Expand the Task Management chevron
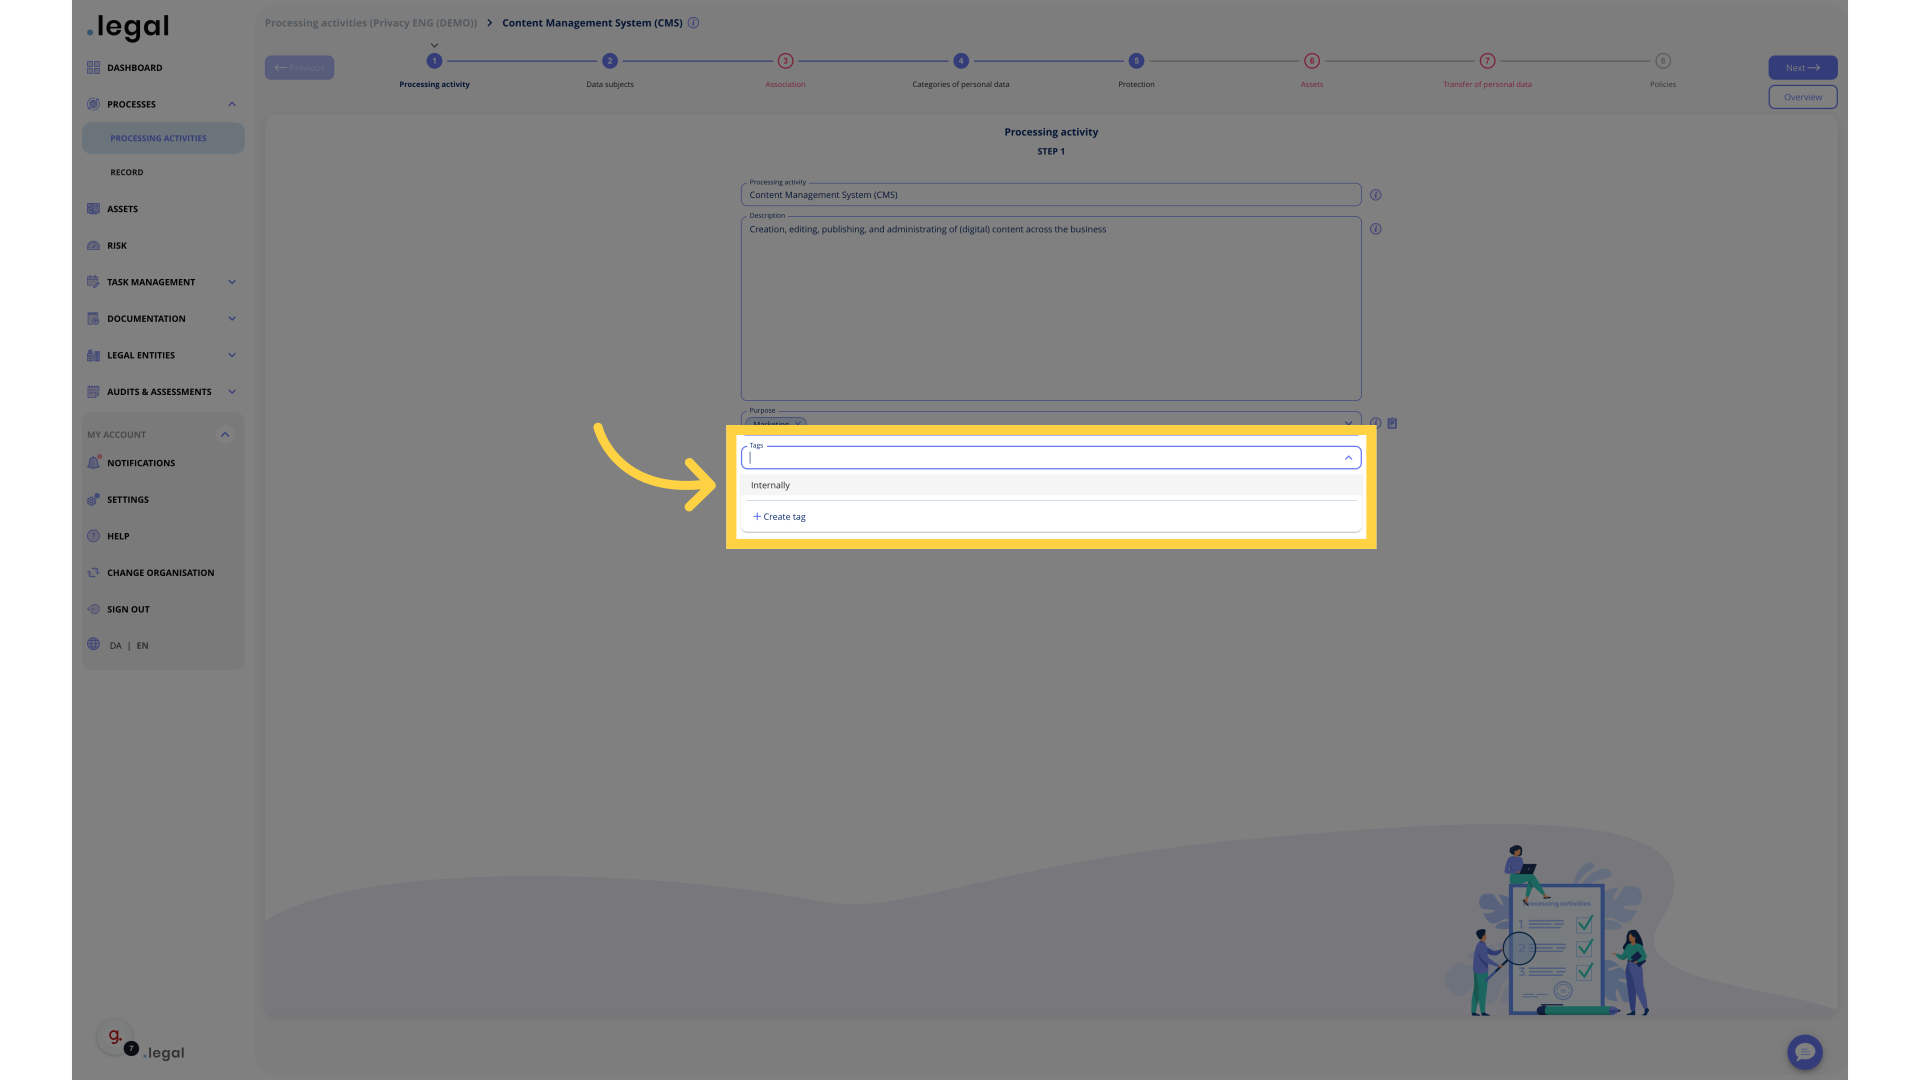This screenshot has height=1080, width=1920. pos(232,282)
